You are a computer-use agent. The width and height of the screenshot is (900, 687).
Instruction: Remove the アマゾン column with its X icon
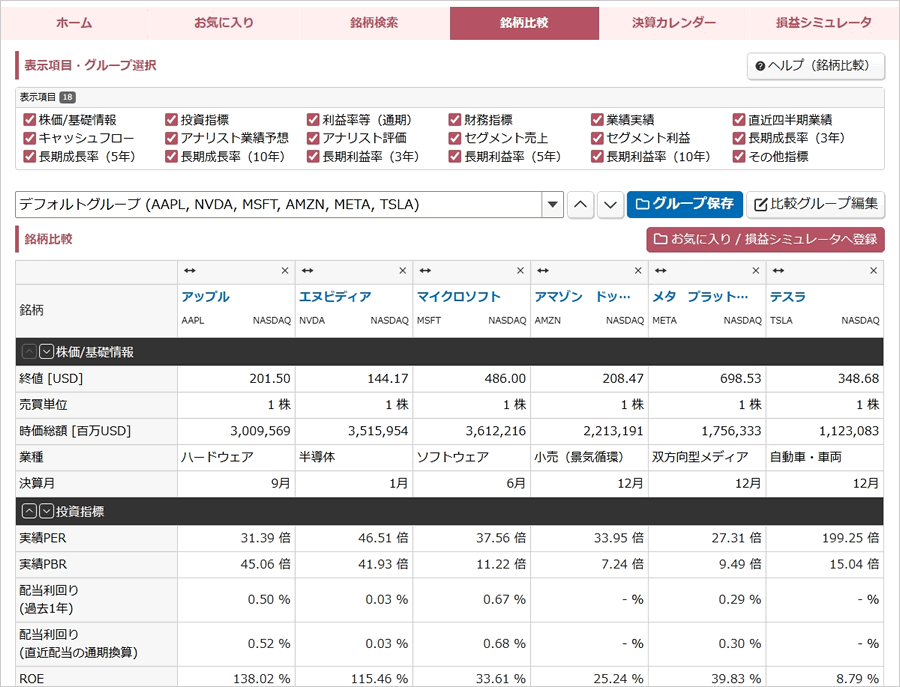point(638,271)
